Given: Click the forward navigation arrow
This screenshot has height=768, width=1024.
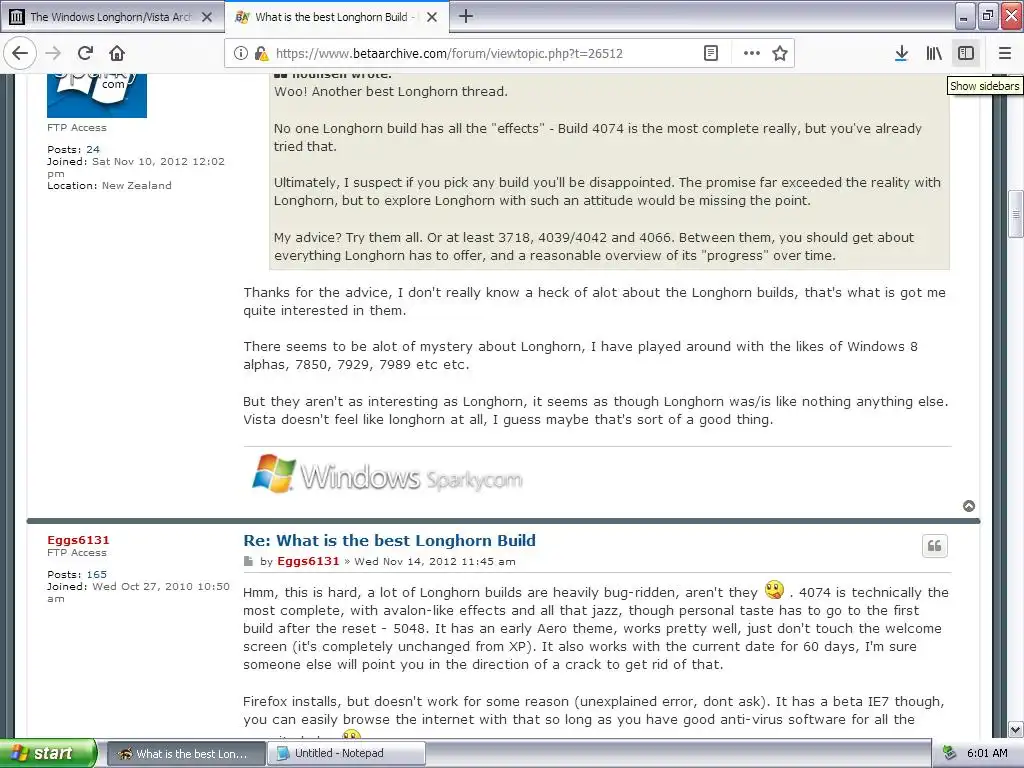Looking at the screenshot, I should click(x=53, y=53).
